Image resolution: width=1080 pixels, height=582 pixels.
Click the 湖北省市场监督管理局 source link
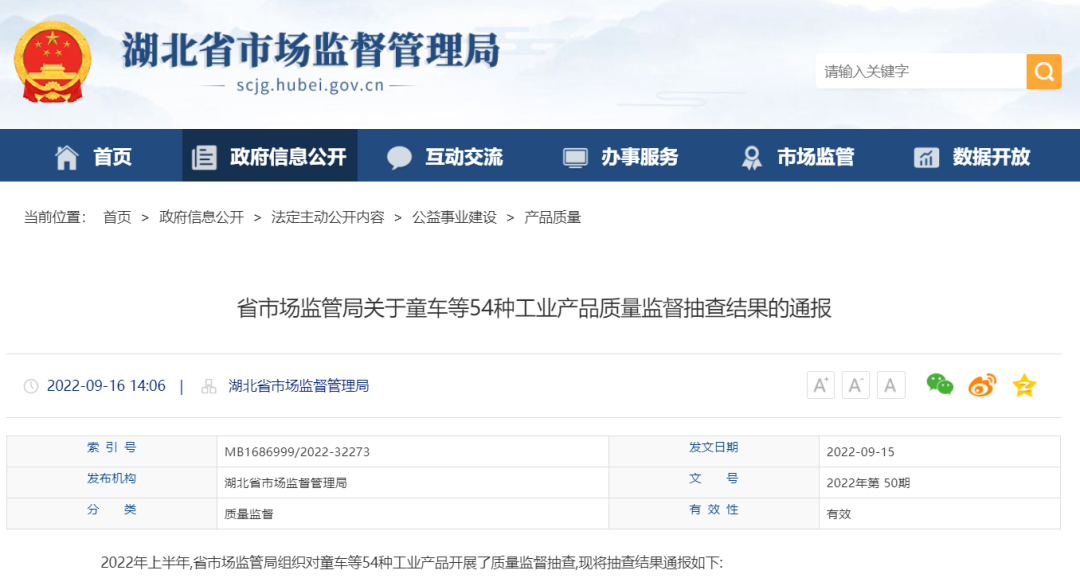(x=298, y=386)
